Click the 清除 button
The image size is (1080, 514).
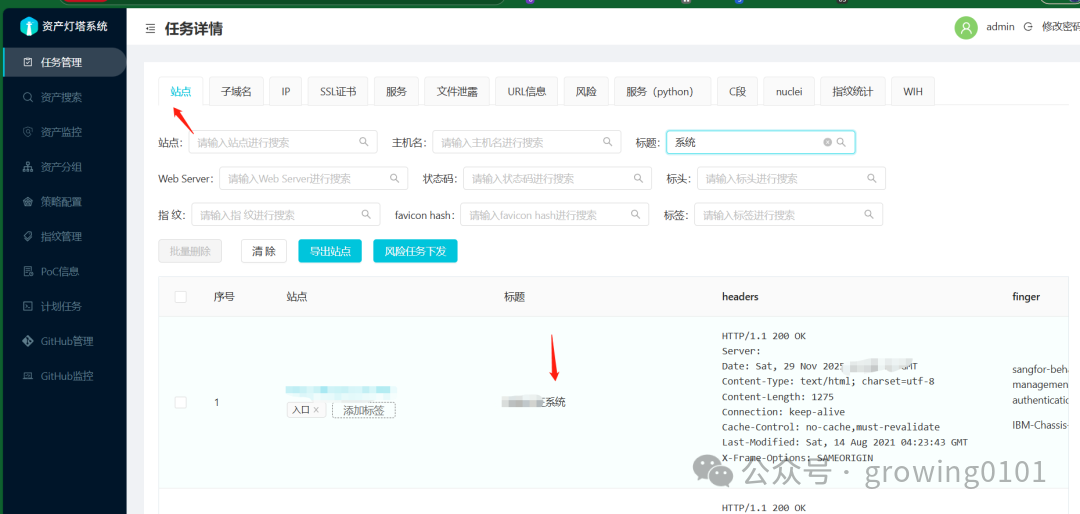[x=264, y=251]
